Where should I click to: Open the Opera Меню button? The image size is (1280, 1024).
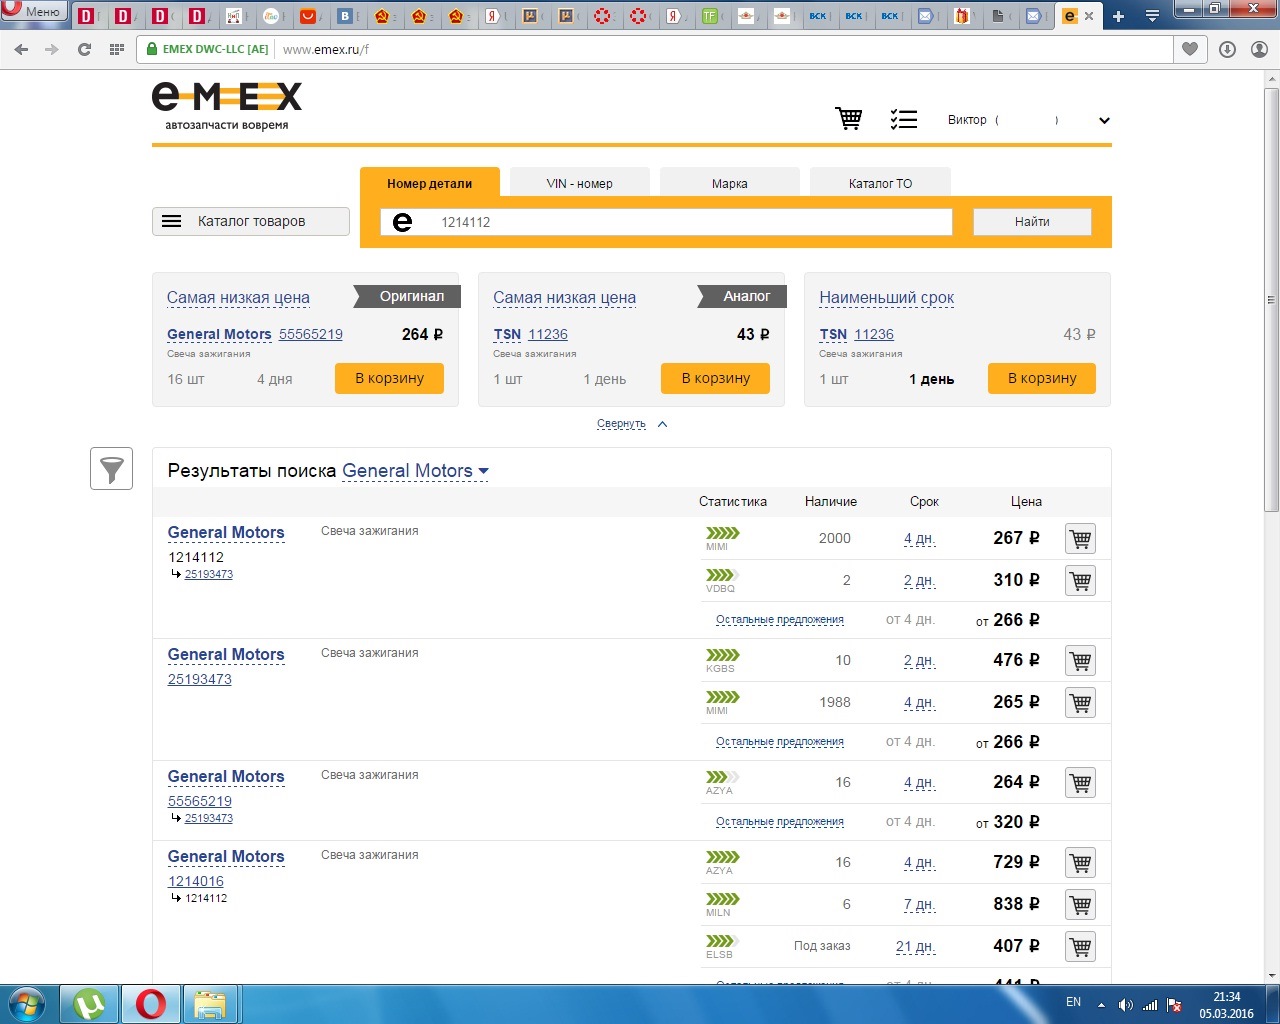(x=33, y=12)
